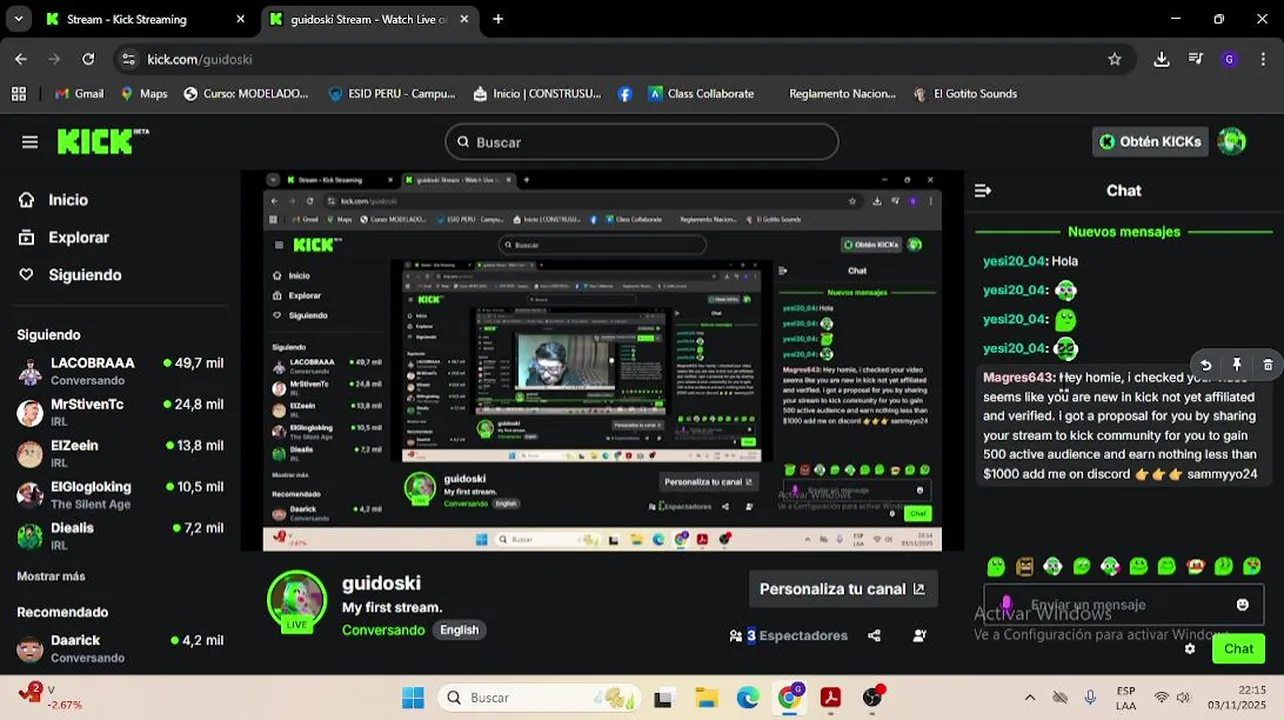Click the Obtén KICKs button
This screenshot has width=1284, height=720.
[1150, 142]
